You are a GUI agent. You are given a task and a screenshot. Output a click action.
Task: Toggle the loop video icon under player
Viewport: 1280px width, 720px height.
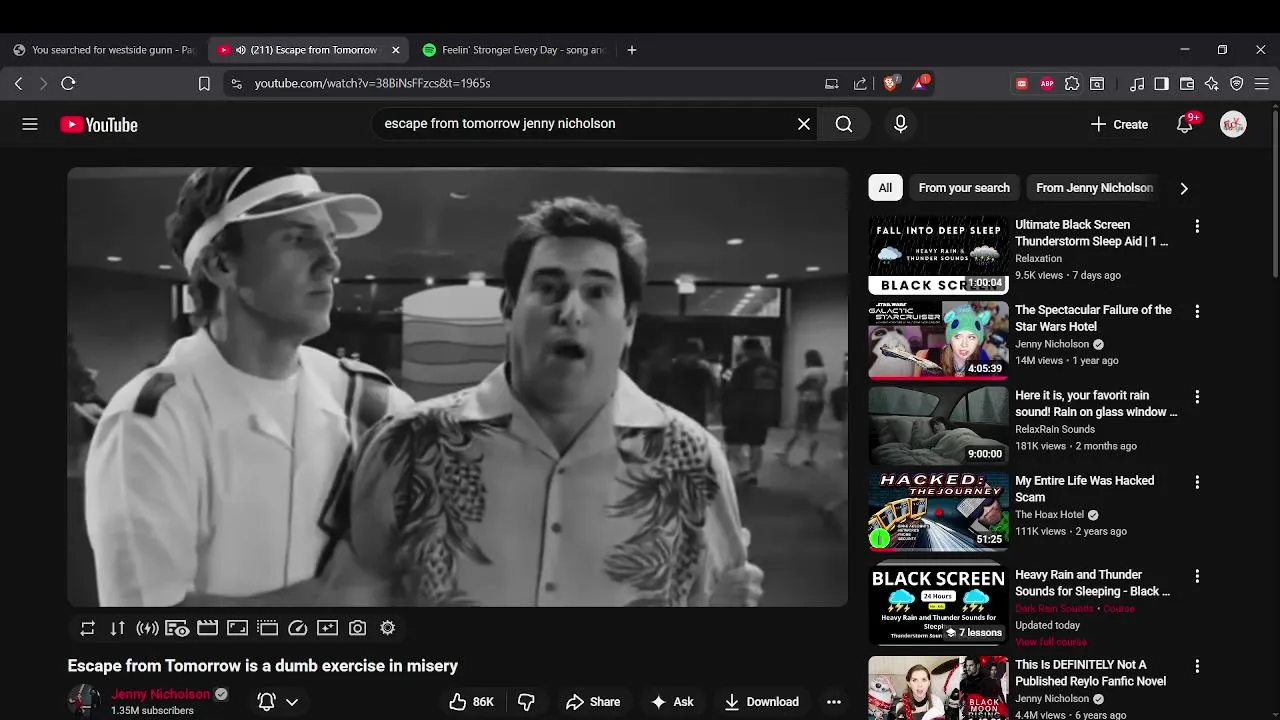[x=88, y=628]
